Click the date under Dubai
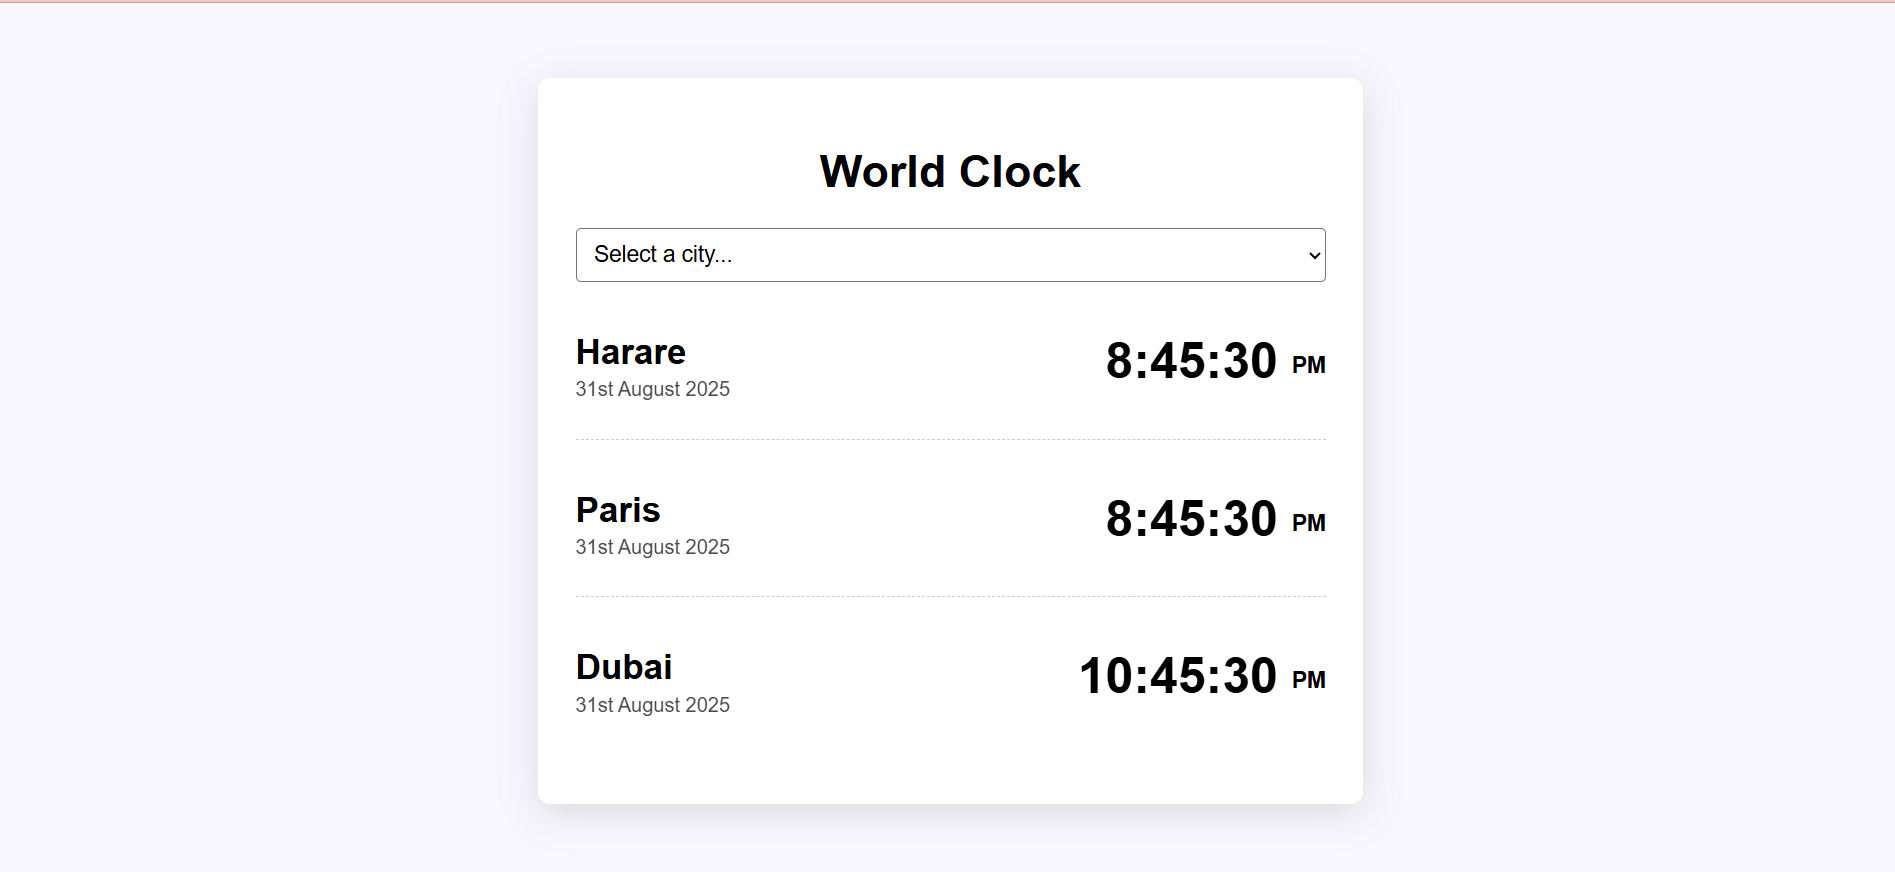The image size is (1895, 872). click(x=652, y=705)
